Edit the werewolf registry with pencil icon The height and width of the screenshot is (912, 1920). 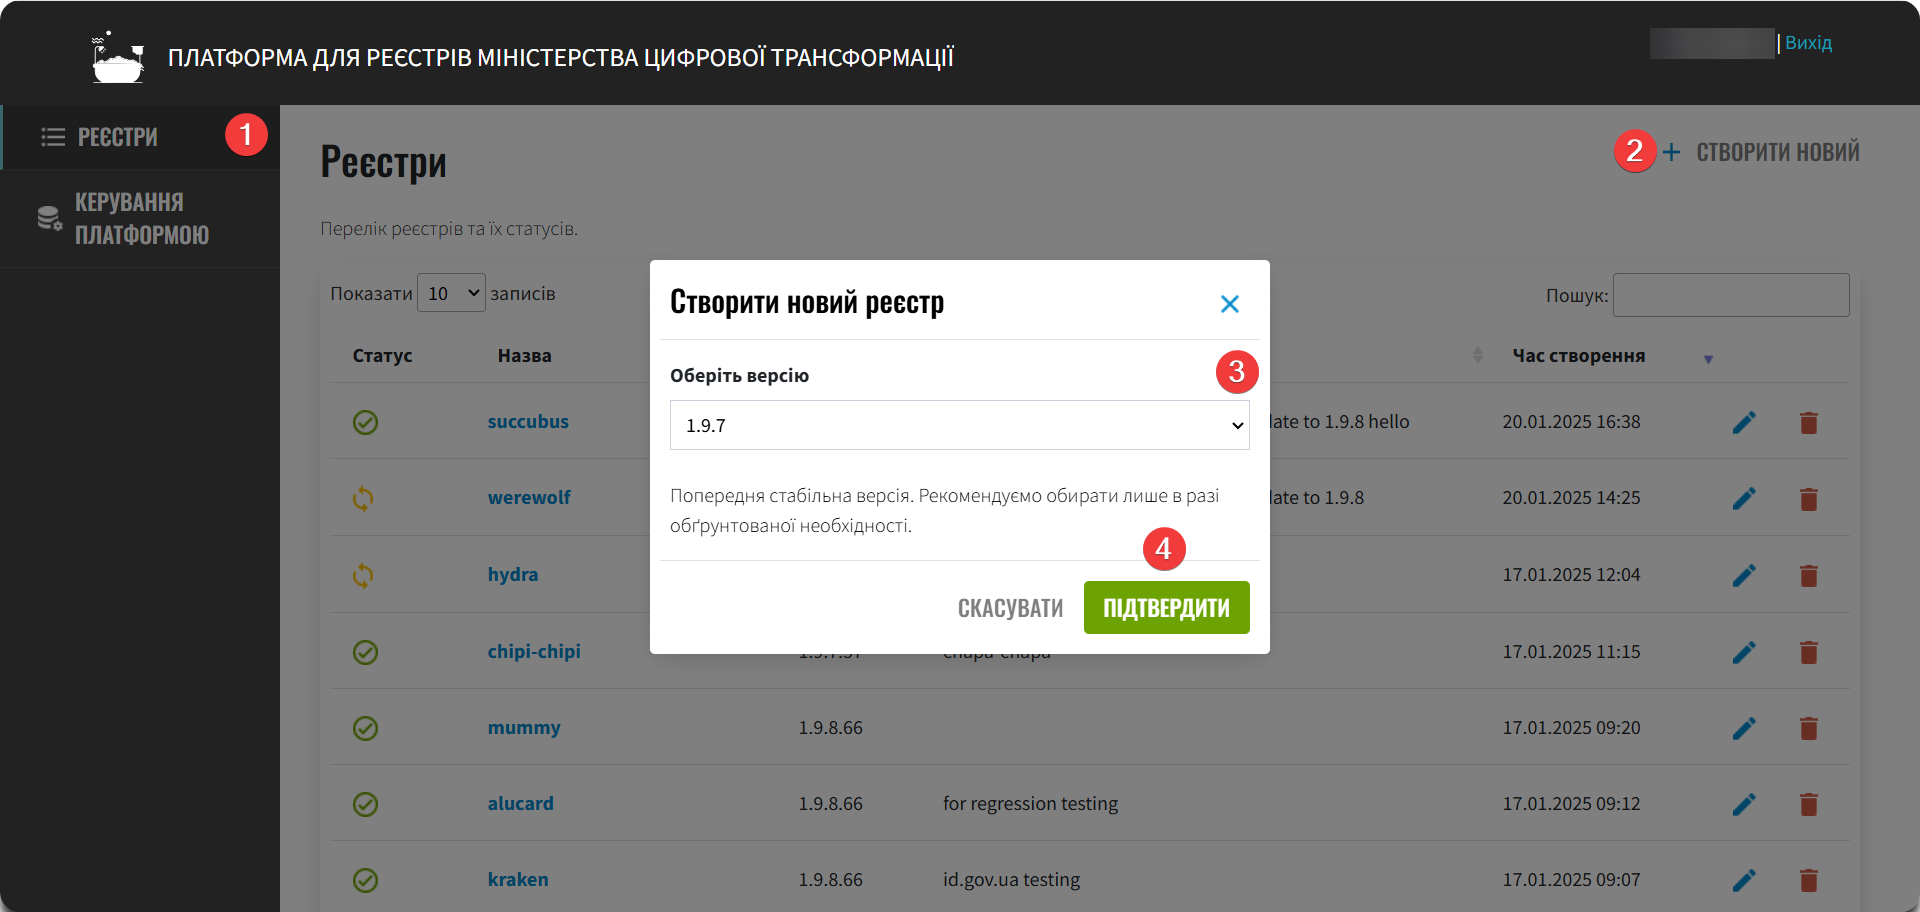point(1744,499)
